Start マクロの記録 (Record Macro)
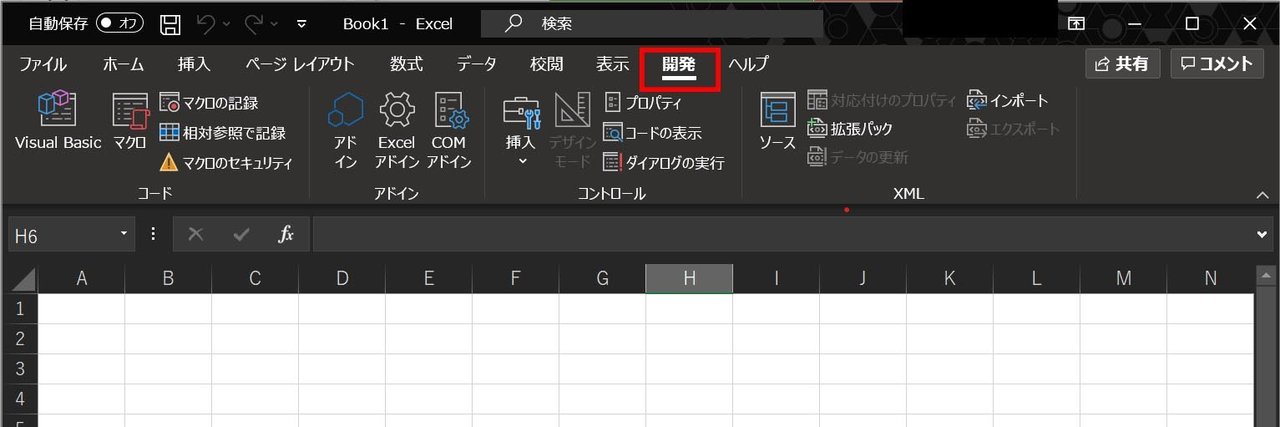 click(208, 103)
